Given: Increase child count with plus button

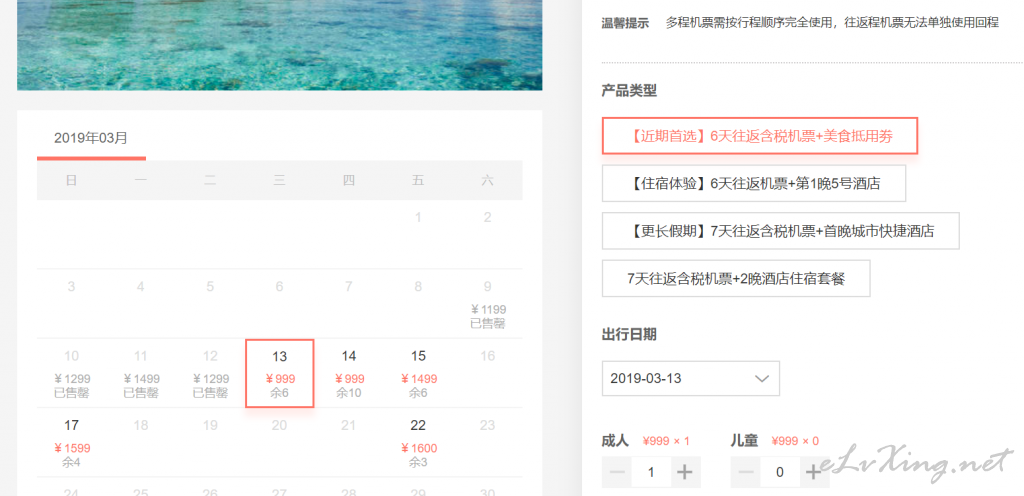Looking at the screenshot, I should [814, 472].
